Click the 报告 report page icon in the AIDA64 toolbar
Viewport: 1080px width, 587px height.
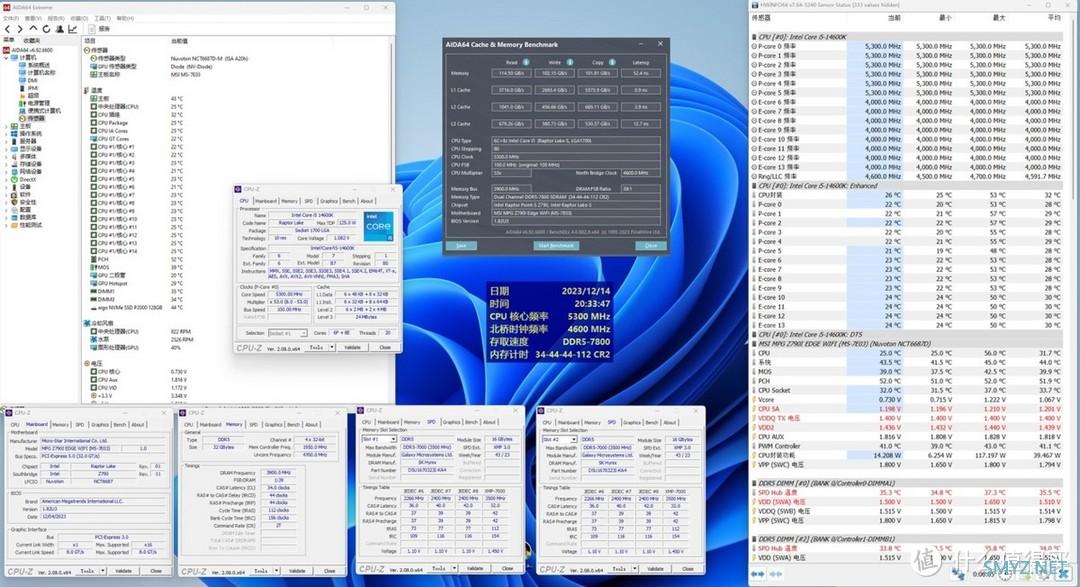pyautogui.click(x=92, y=30)
